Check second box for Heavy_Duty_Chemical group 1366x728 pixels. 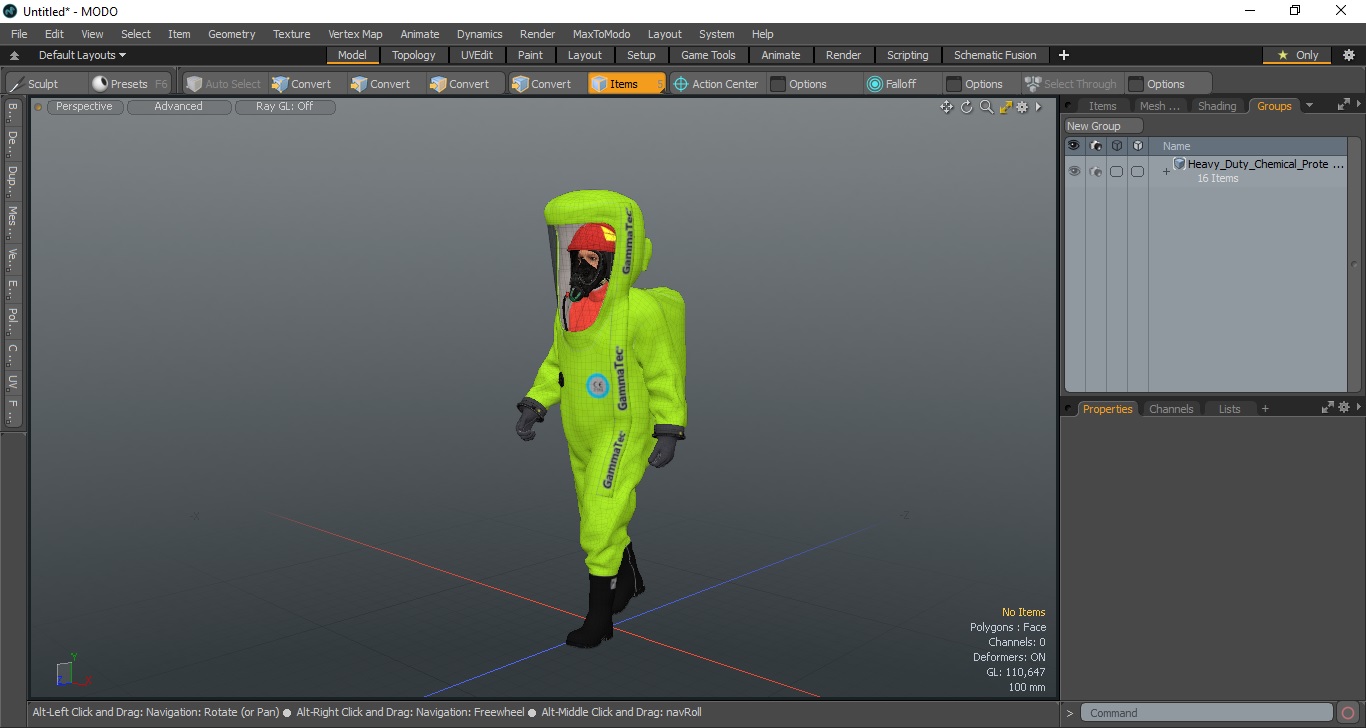coord(1138,172)
